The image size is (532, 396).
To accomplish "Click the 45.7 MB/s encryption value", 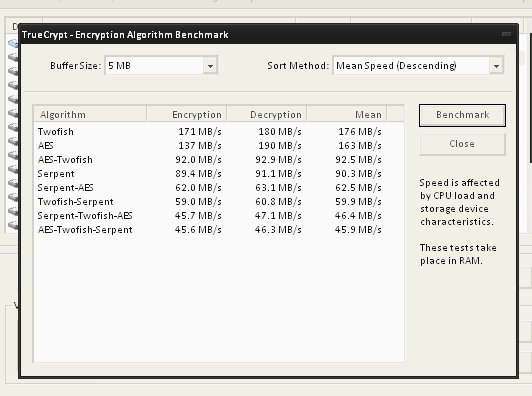I will click(198, 216).
